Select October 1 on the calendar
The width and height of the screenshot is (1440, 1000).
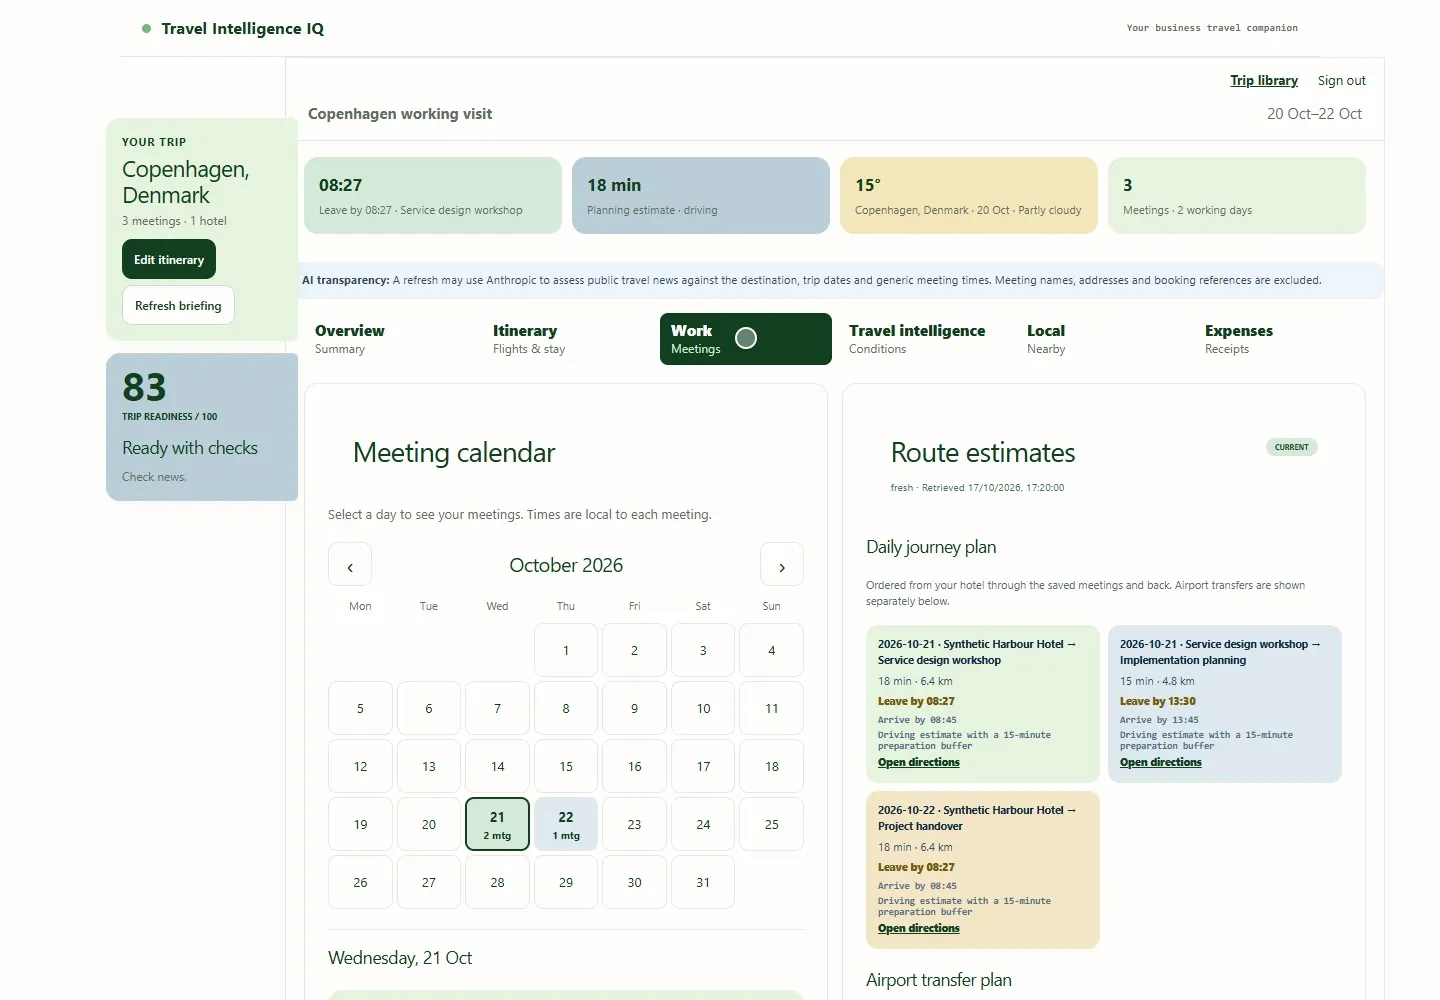[566, 650]
